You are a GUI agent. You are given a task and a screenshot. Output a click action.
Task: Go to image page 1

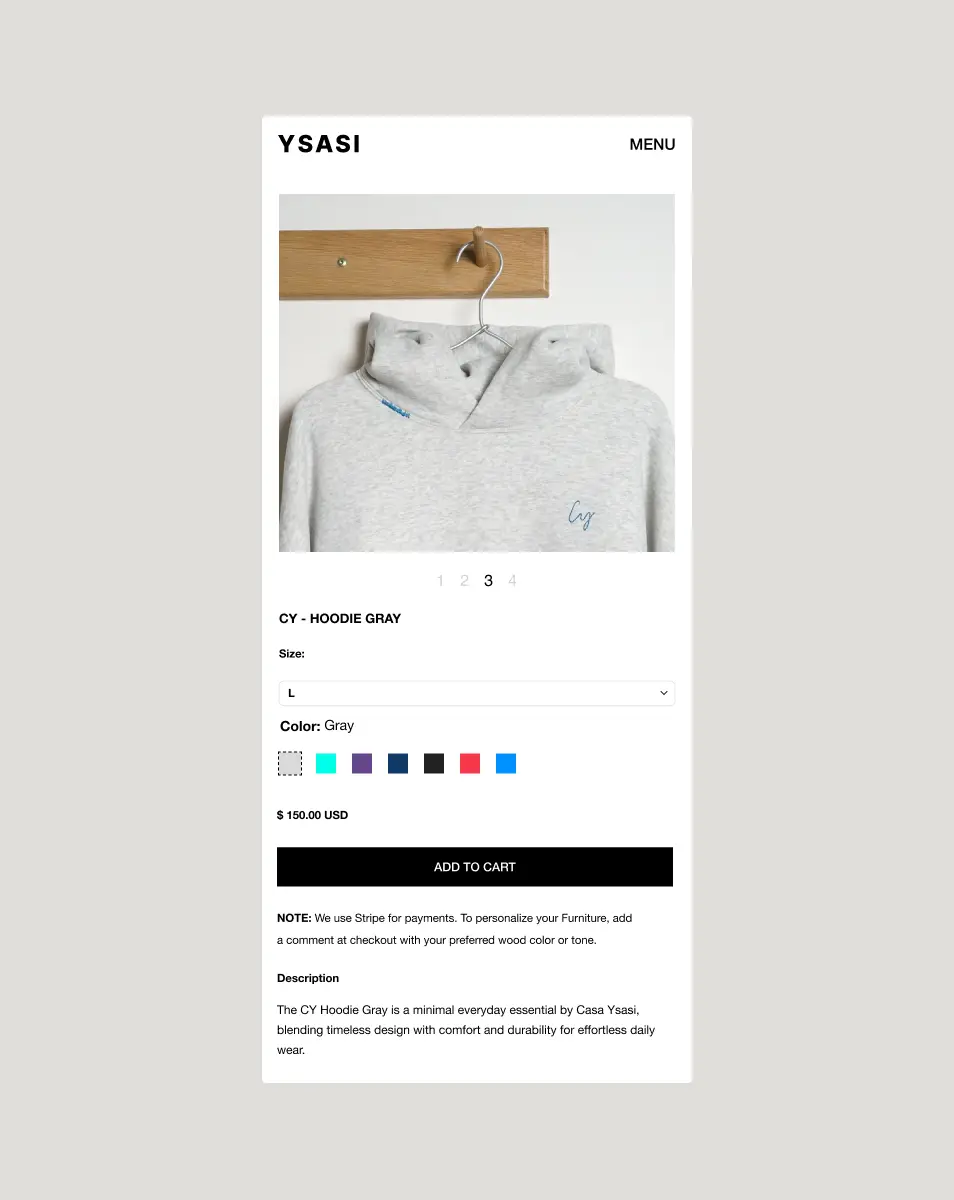440,581
